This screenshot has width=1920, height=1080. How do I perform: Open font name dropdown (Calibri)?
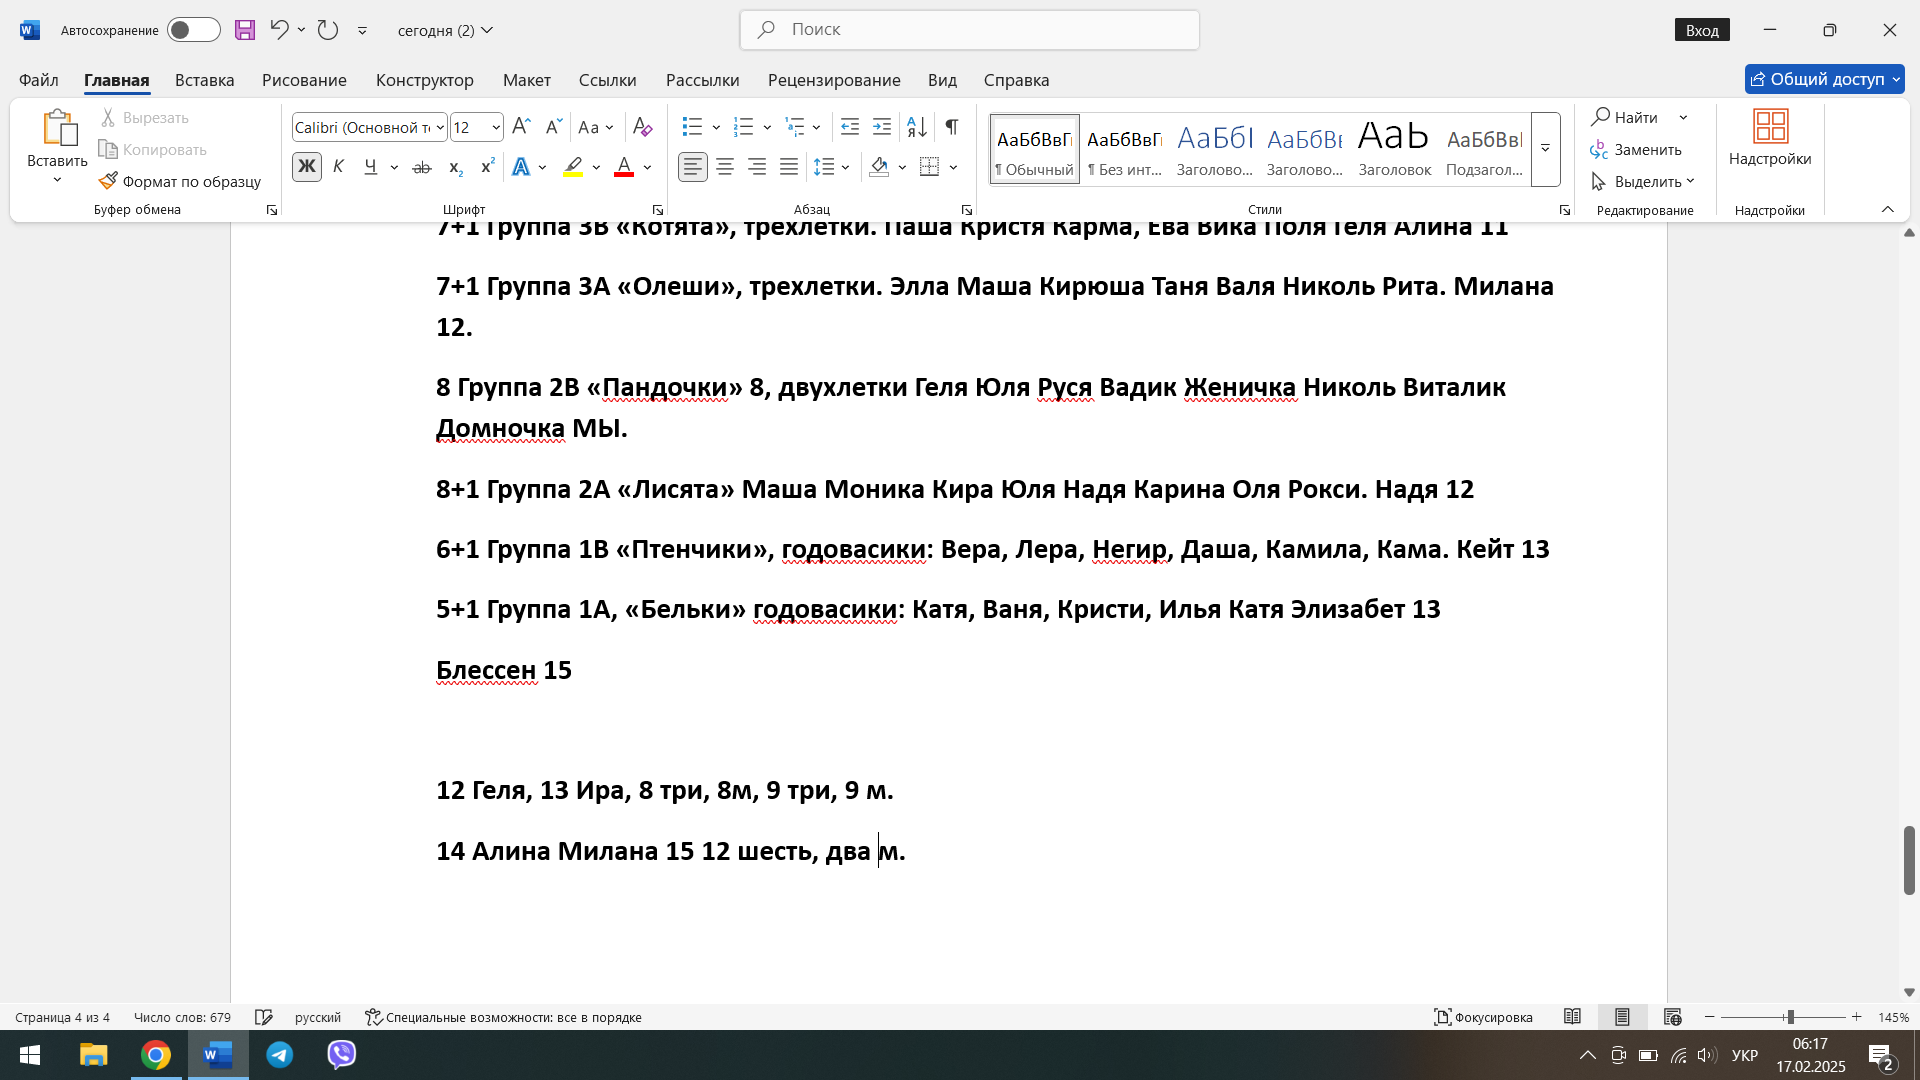440,127
